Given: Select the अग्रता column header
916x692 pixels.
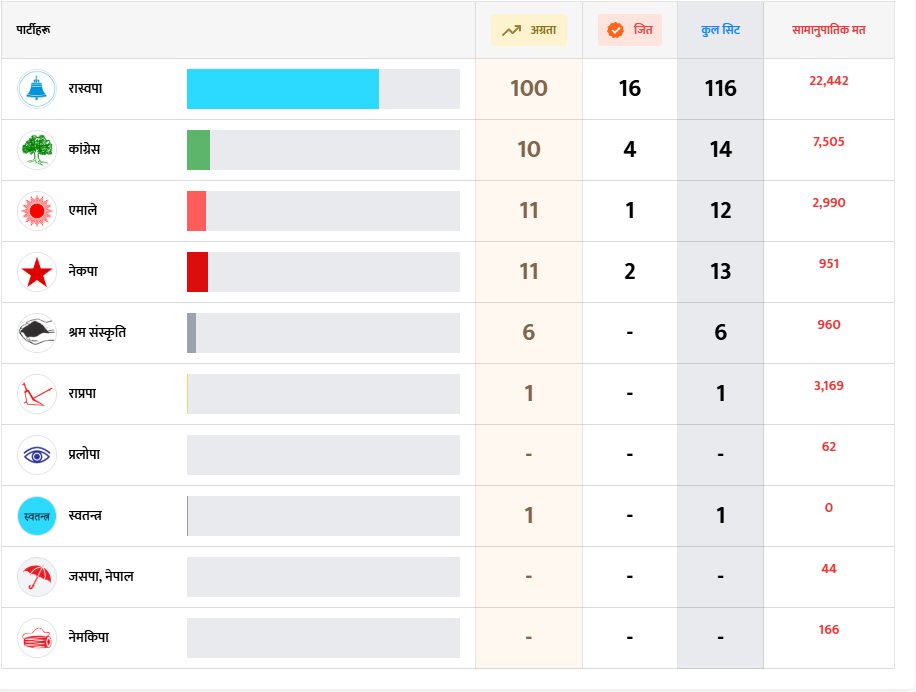Looking at the screenshot, I should tap(529, 30).
